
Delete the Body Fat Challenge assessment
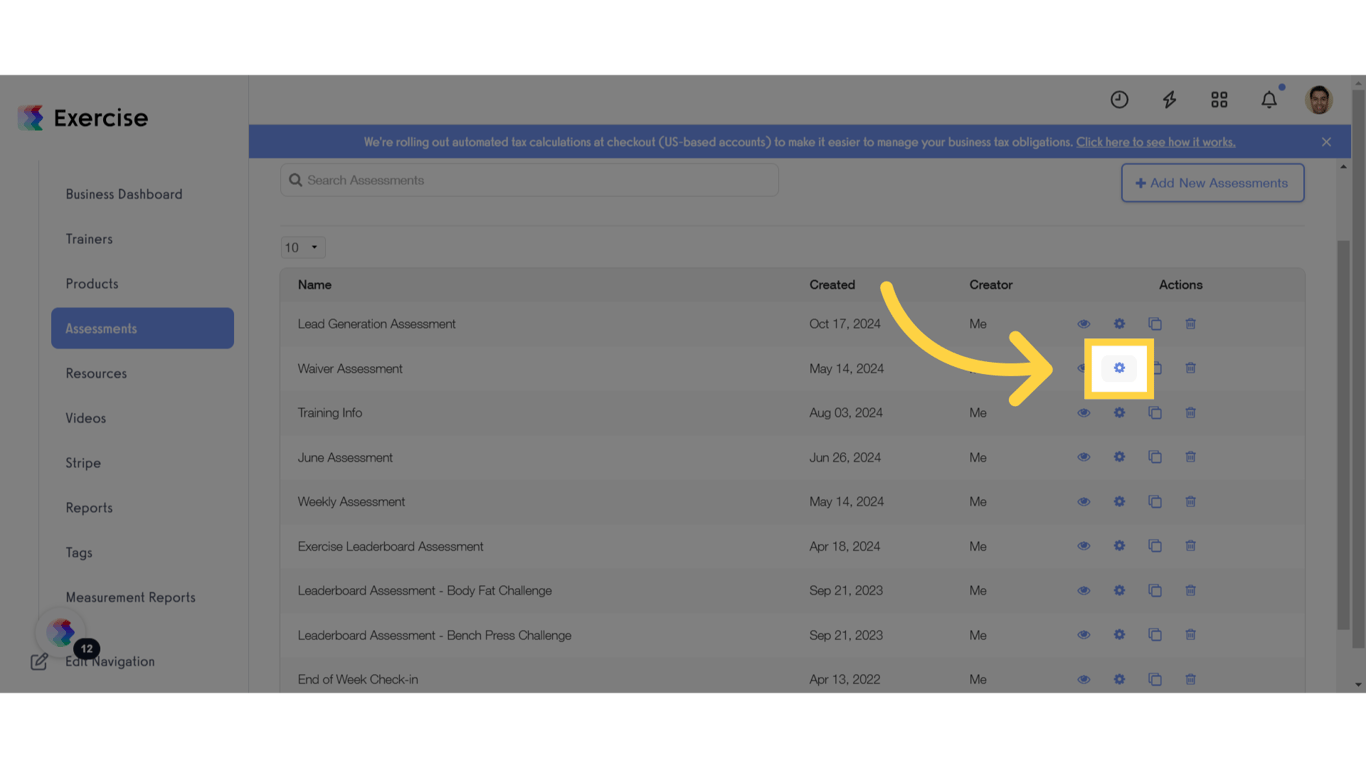point(1190,591)
